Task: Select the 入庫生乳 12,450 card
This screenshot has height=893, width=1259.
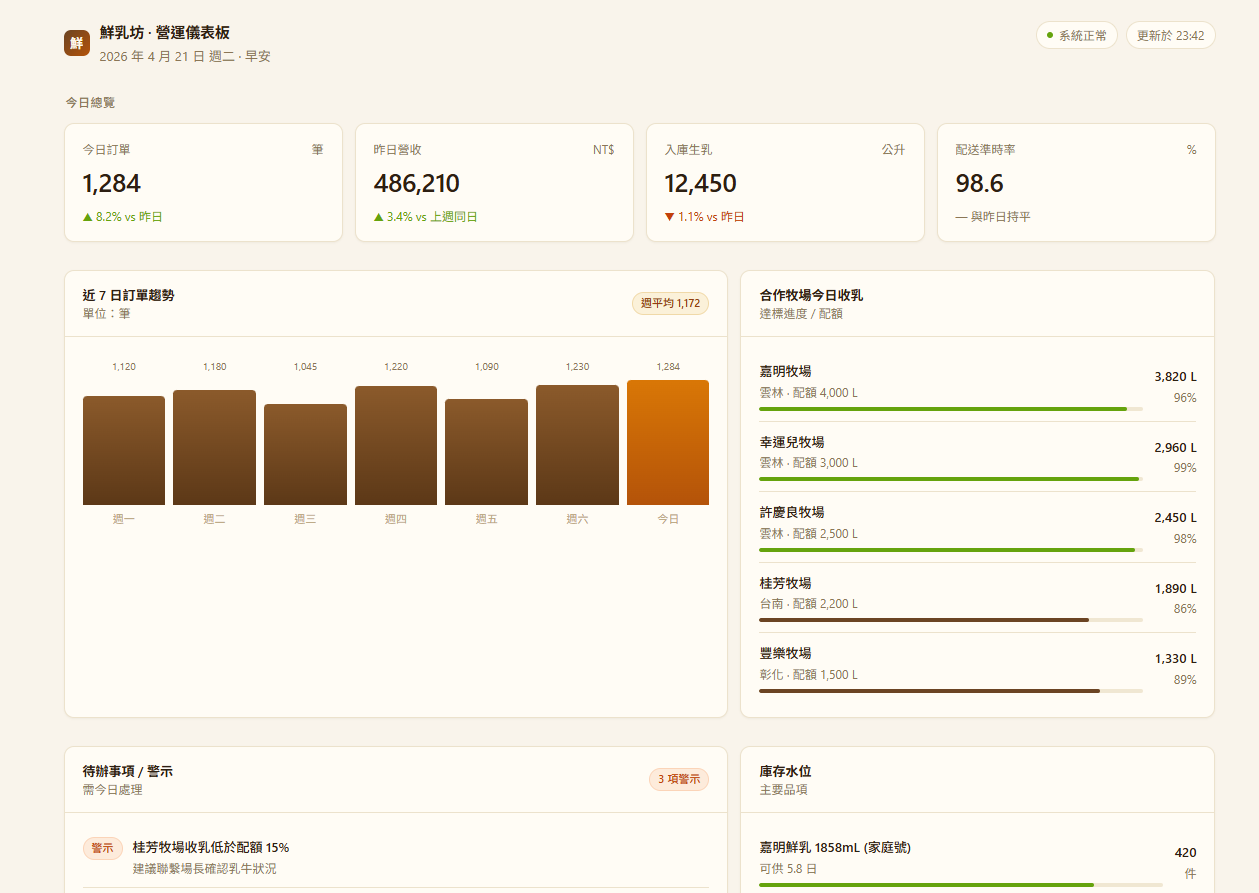Action: 785,183
